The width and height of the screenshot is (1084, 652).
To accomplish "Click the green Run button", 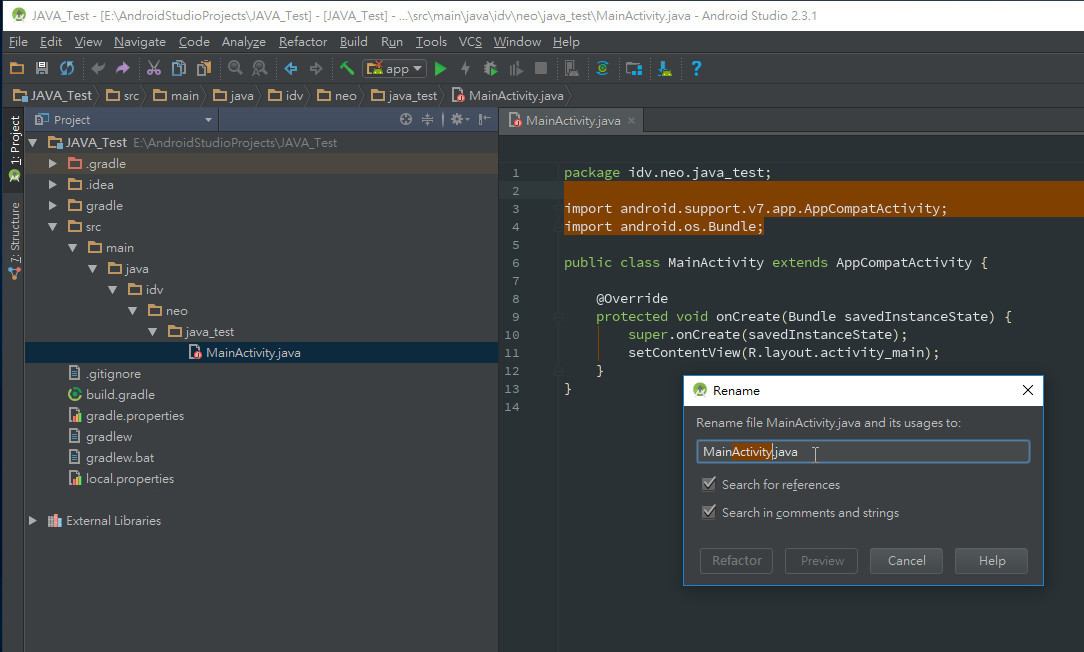I will [x=440, y=68].
